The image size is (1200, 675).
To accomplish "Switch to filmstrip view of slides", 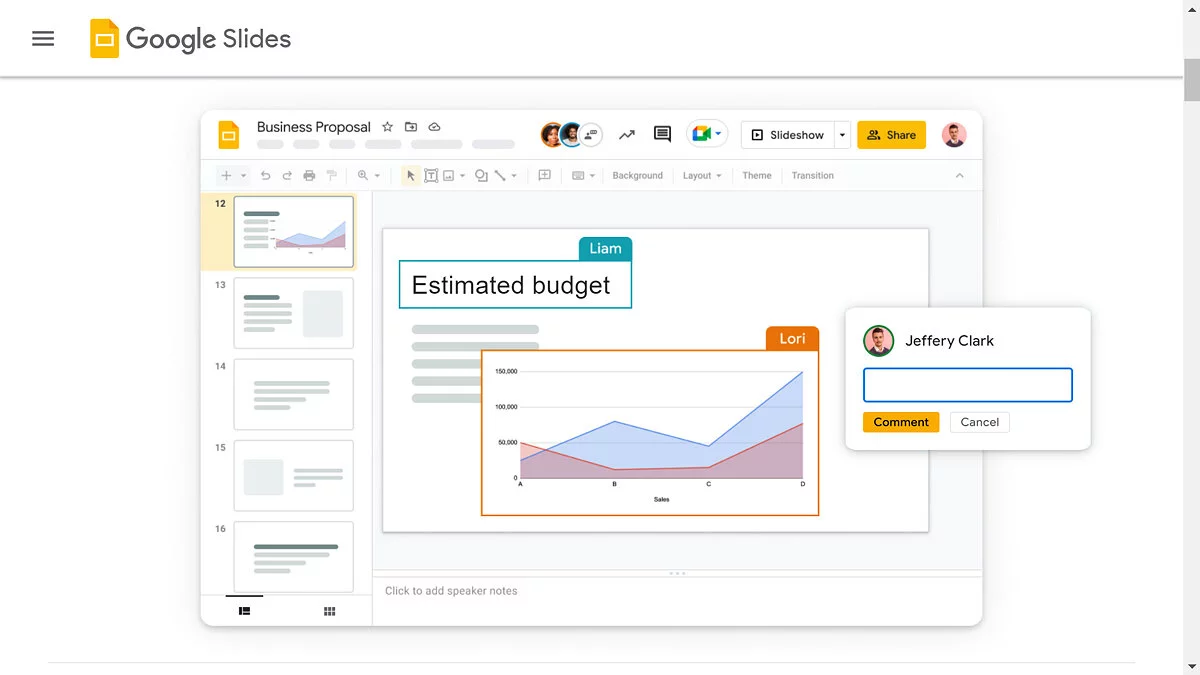I will pyautogui.click(x=244, y=611).
